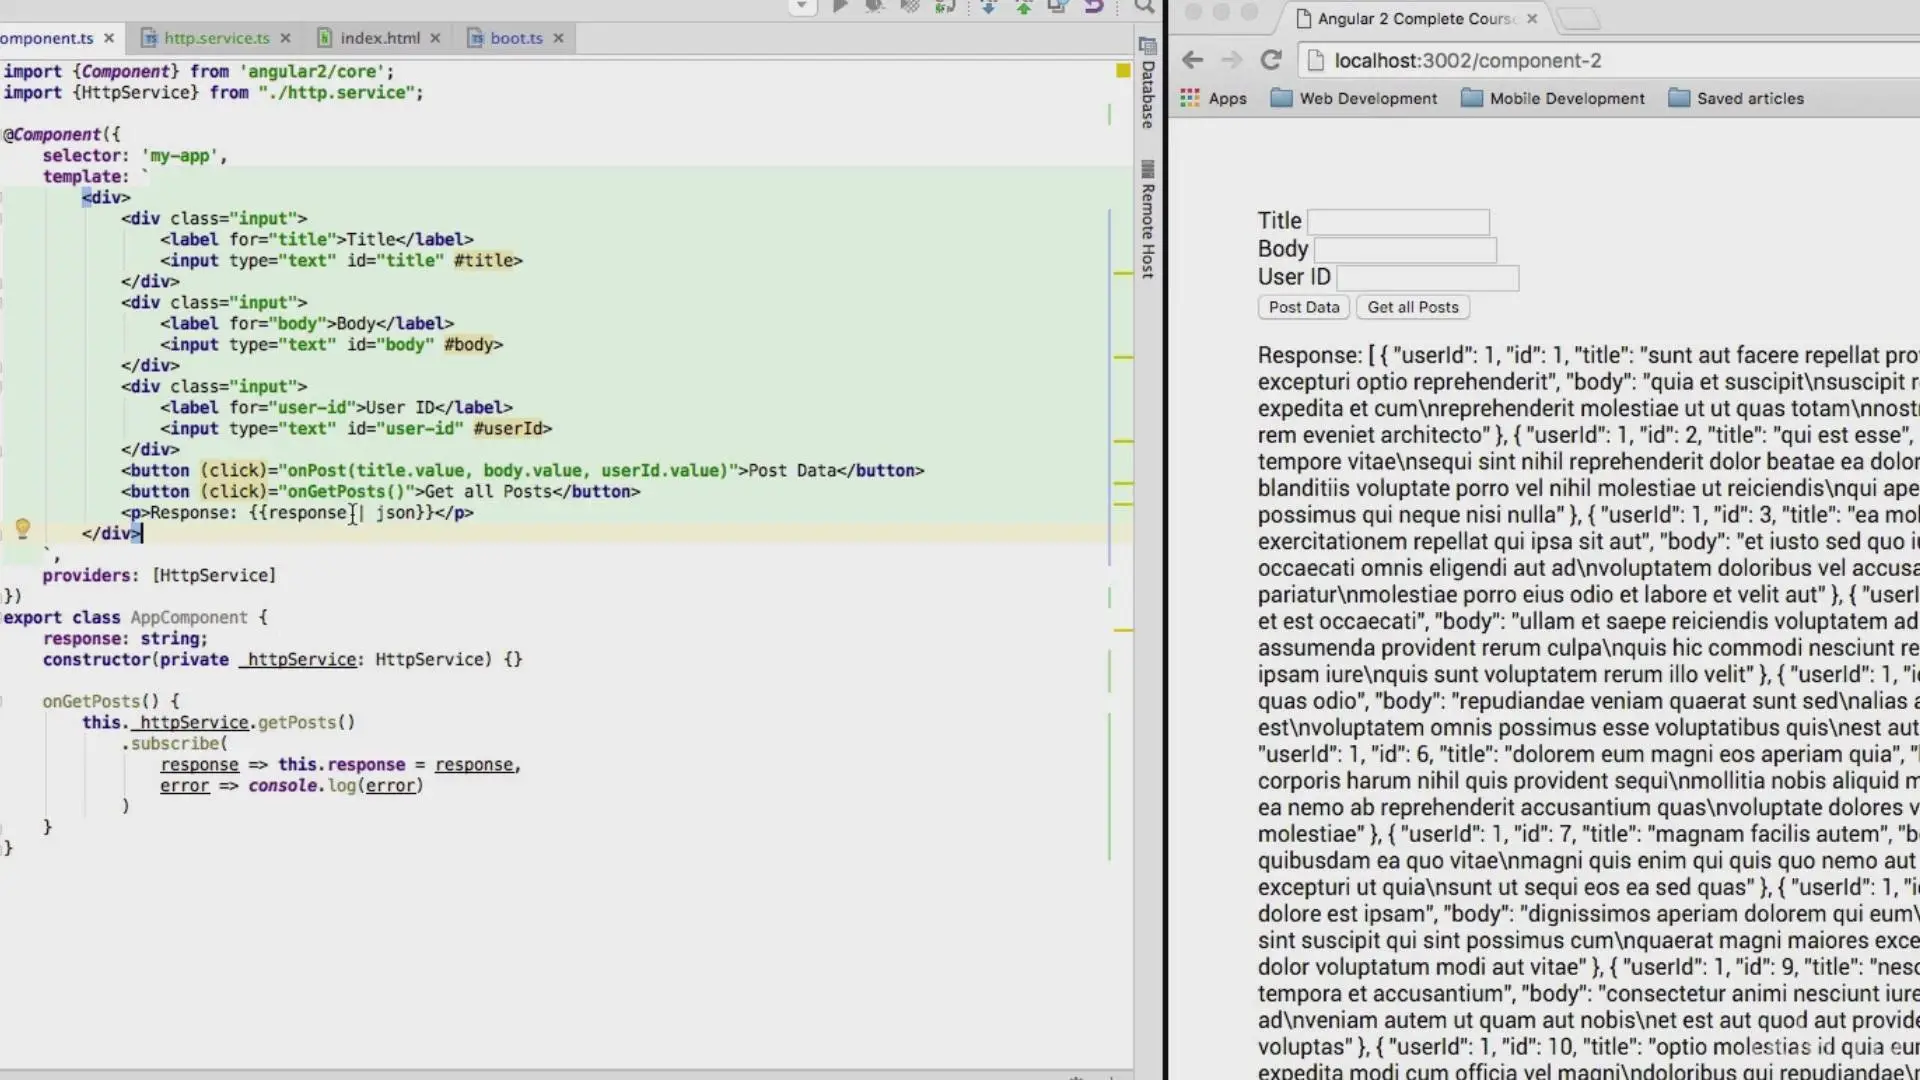The height and width of the screenshot is (1080, 1920).
Task: Click the Run with Coverage icon
Action: pyautogui.click(x=910, y=6)
